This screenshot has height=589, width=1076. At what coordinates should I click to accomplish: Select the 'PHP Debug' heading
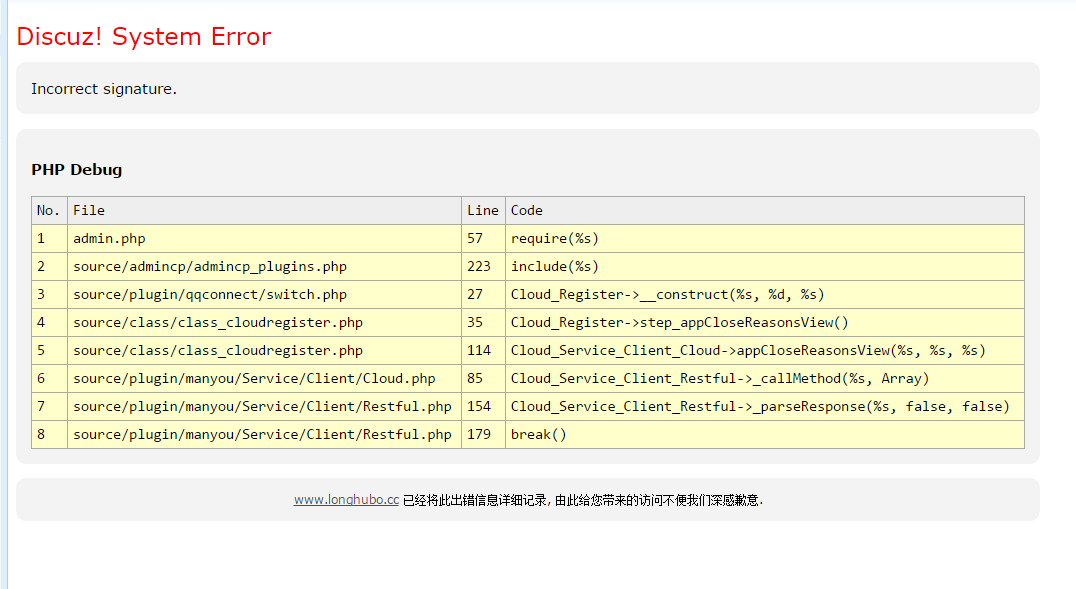pos(77,170)
